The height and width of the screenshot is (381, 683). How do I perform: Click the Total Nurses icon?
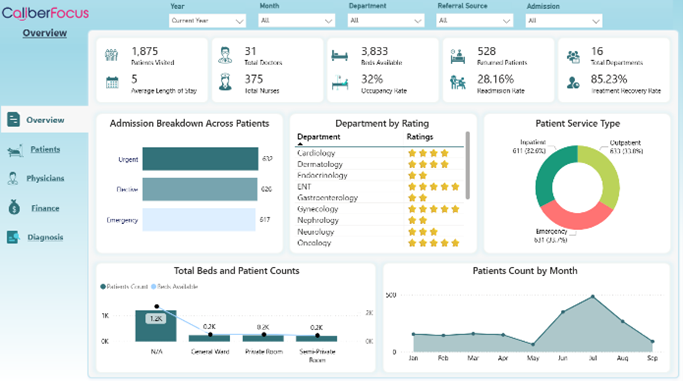pyautogui.click(x=225, y=82)
